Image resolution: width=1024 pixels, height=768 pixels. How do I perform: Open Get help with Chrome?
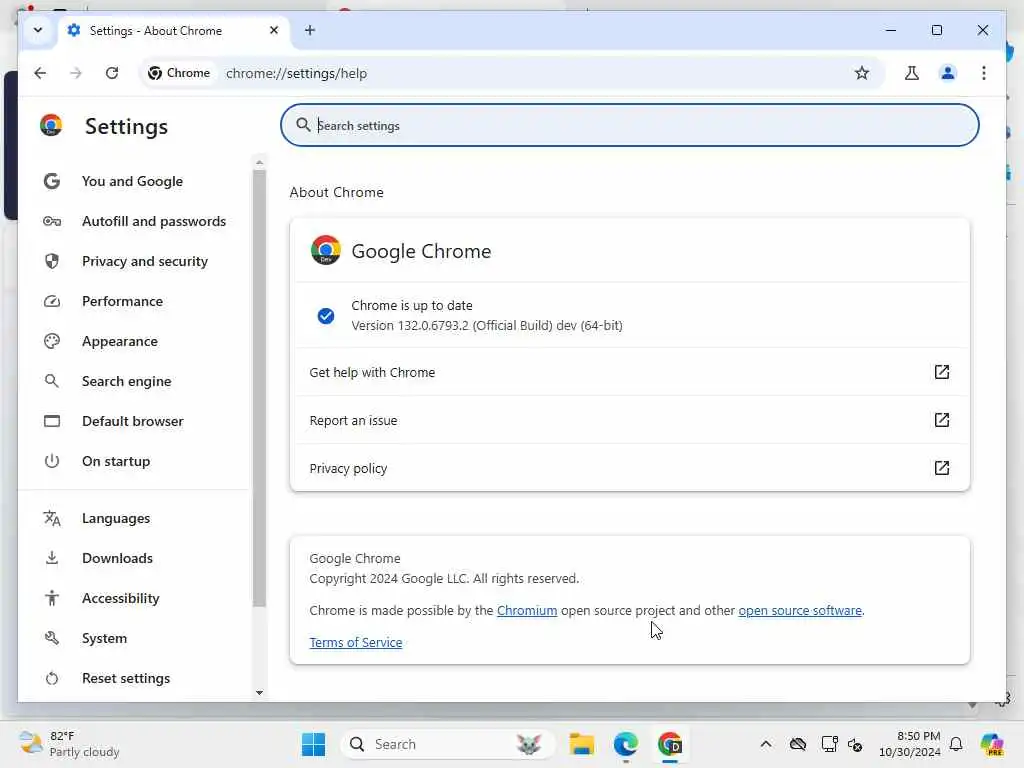click(x=630, y=372)
